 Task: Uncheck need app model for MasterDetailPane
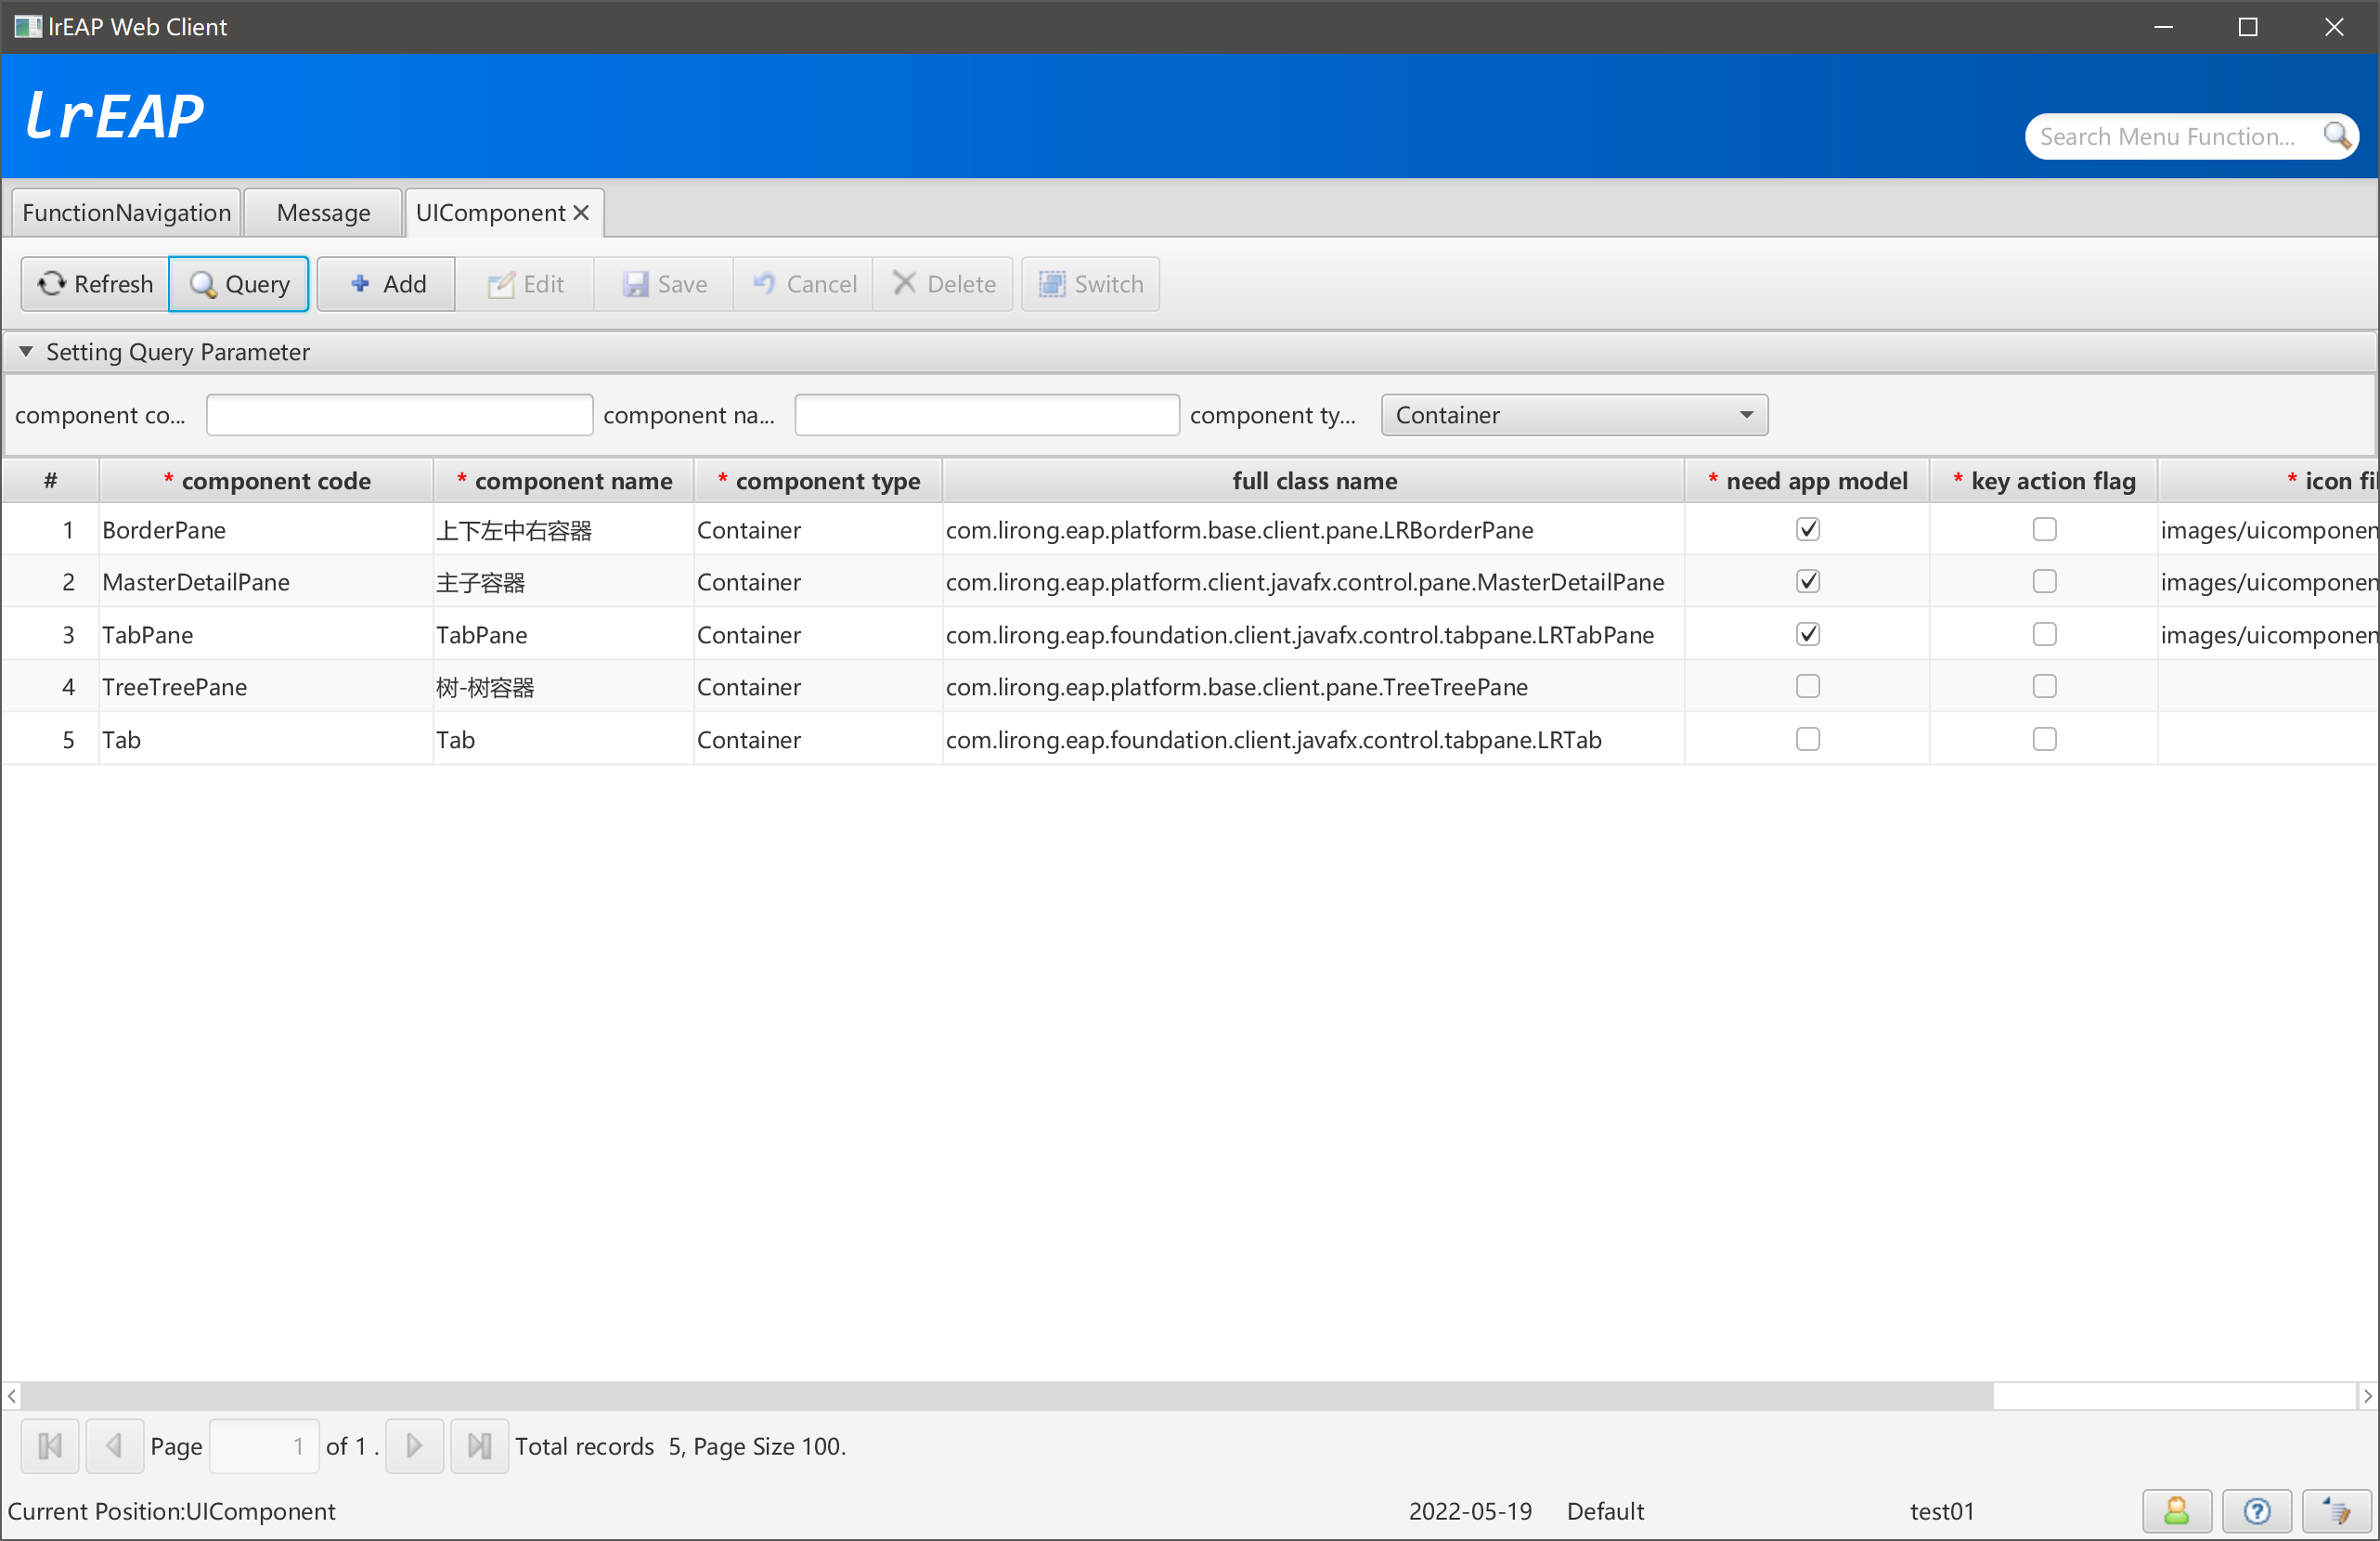1808,581
